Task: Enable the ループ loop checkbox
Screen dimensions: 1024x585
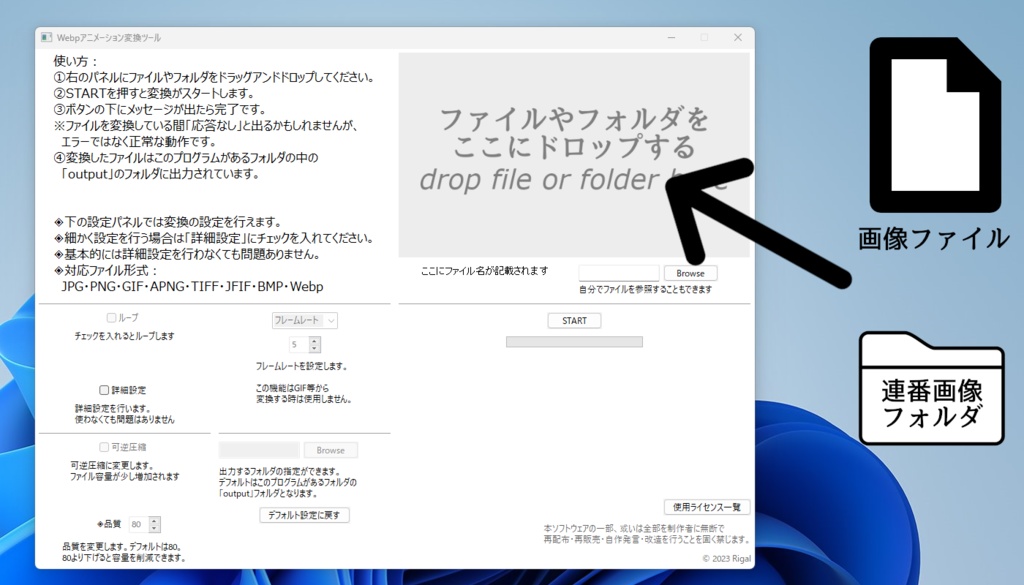Action: tap(113, 317)
